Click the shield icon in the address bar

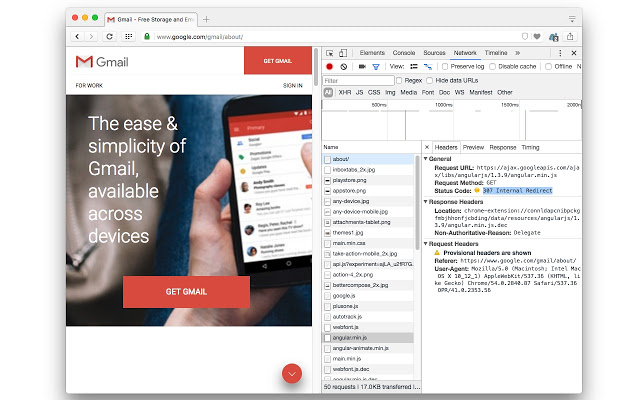(x=525, y=36)
